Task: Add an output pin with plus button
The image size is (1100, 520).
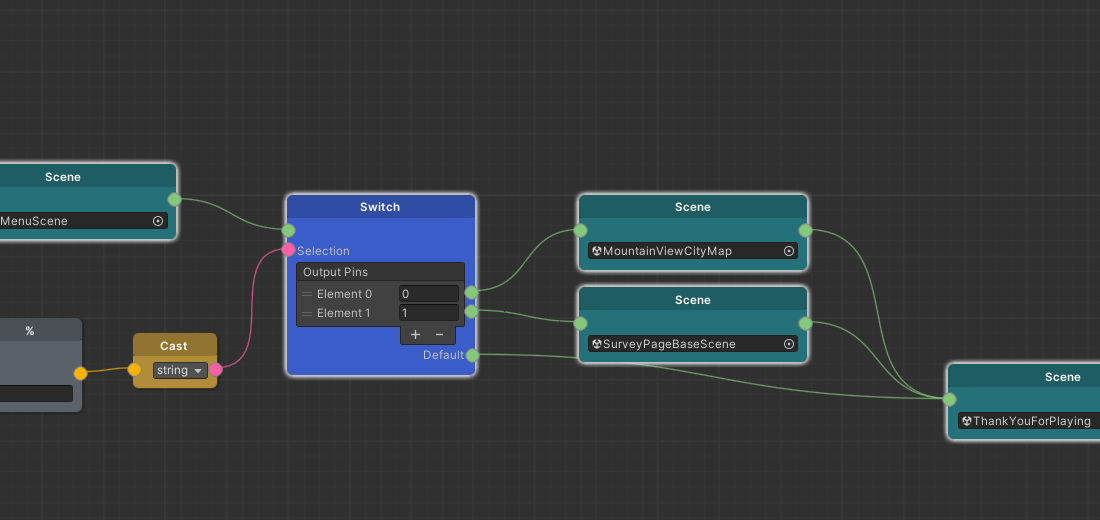Action: [x=415, y=335]
